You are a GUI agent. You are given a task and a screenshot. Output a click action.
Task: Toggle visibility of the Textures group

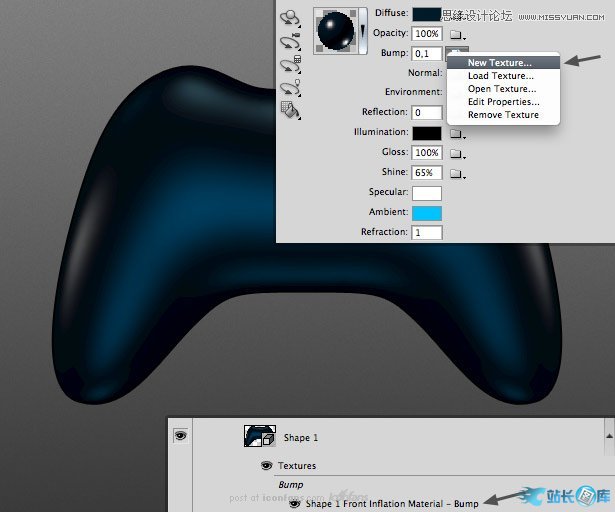[x=267, y=465]
